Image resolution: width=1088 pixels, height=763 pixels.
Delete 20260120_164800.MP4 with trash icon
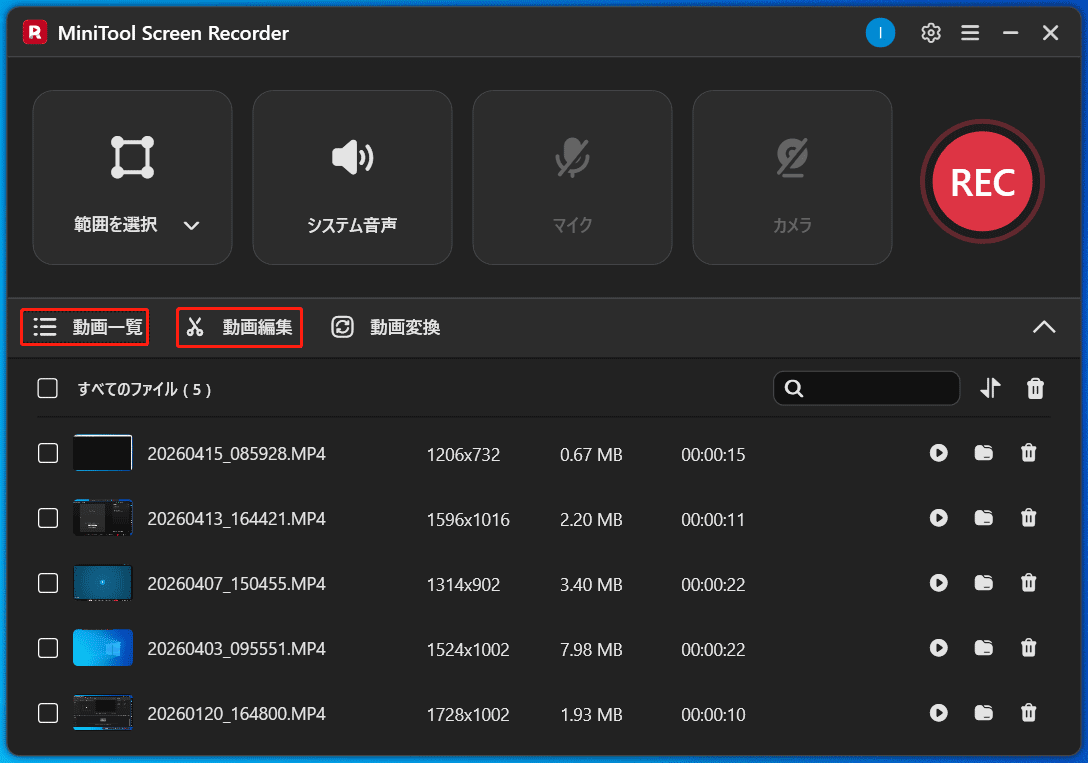[1029, 712]
